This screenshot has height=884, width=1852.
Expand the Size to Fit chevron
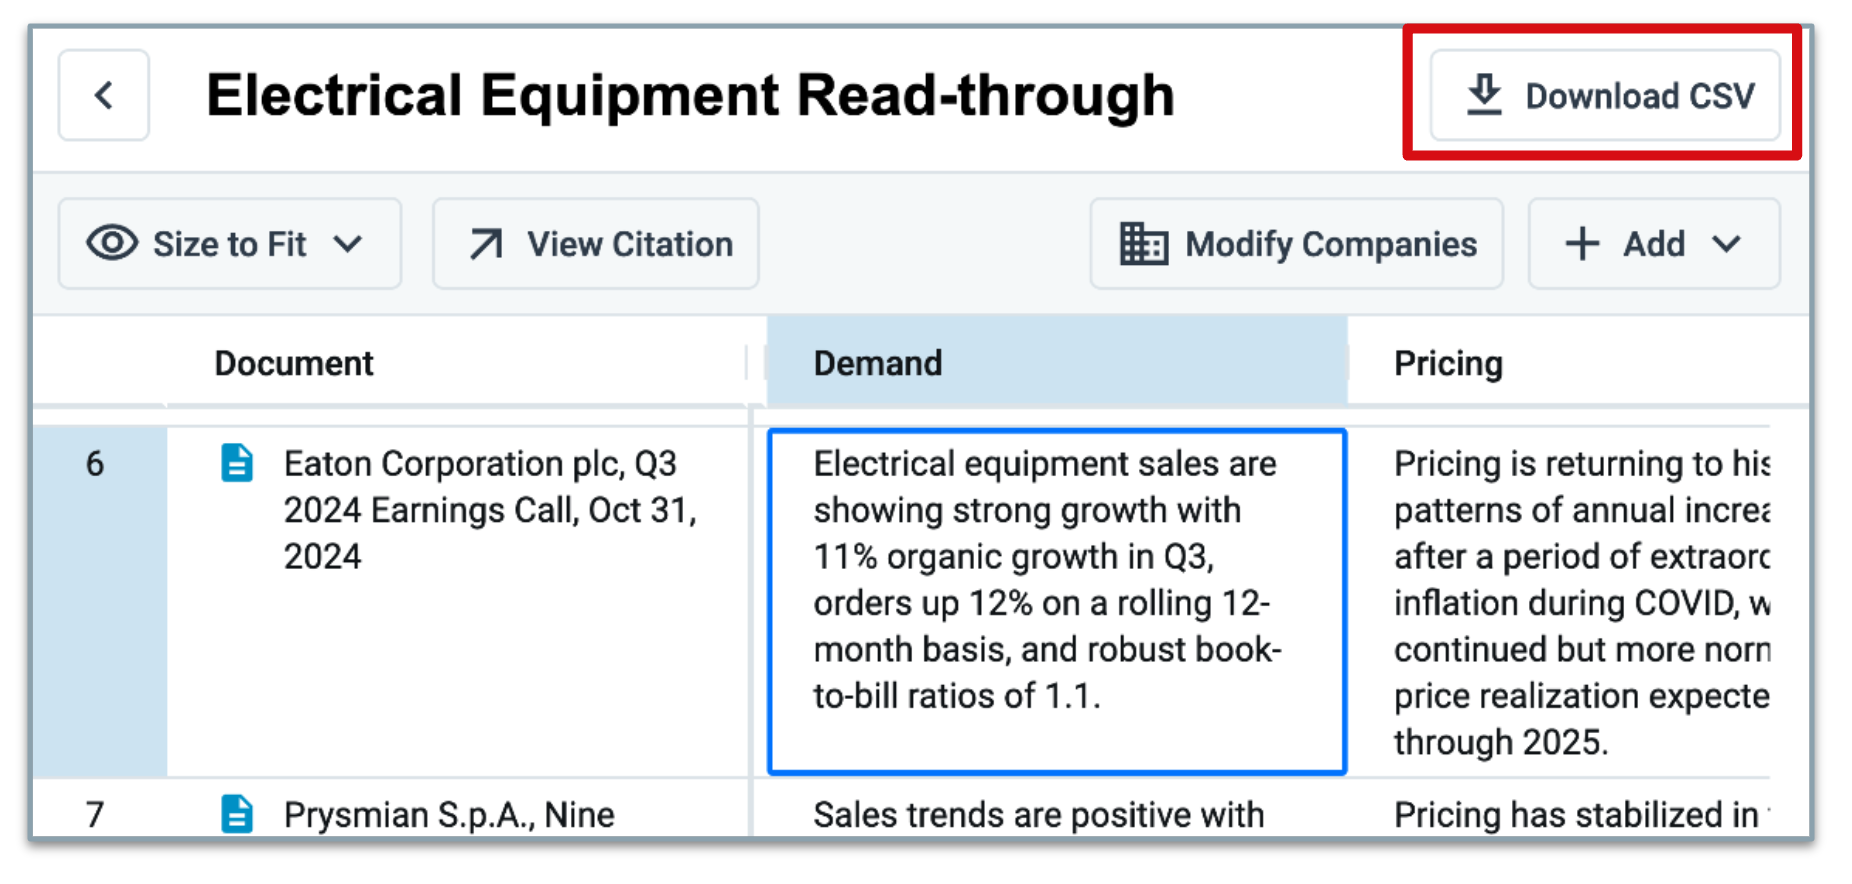(348, 244)
